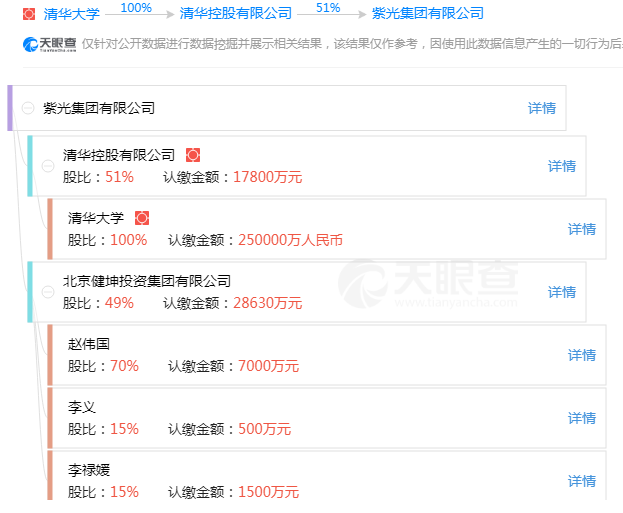The width and height of the screenshot is (623, 513).
Task: Click the 股比 15% value for 李禄媛
Action: point(124,492)
